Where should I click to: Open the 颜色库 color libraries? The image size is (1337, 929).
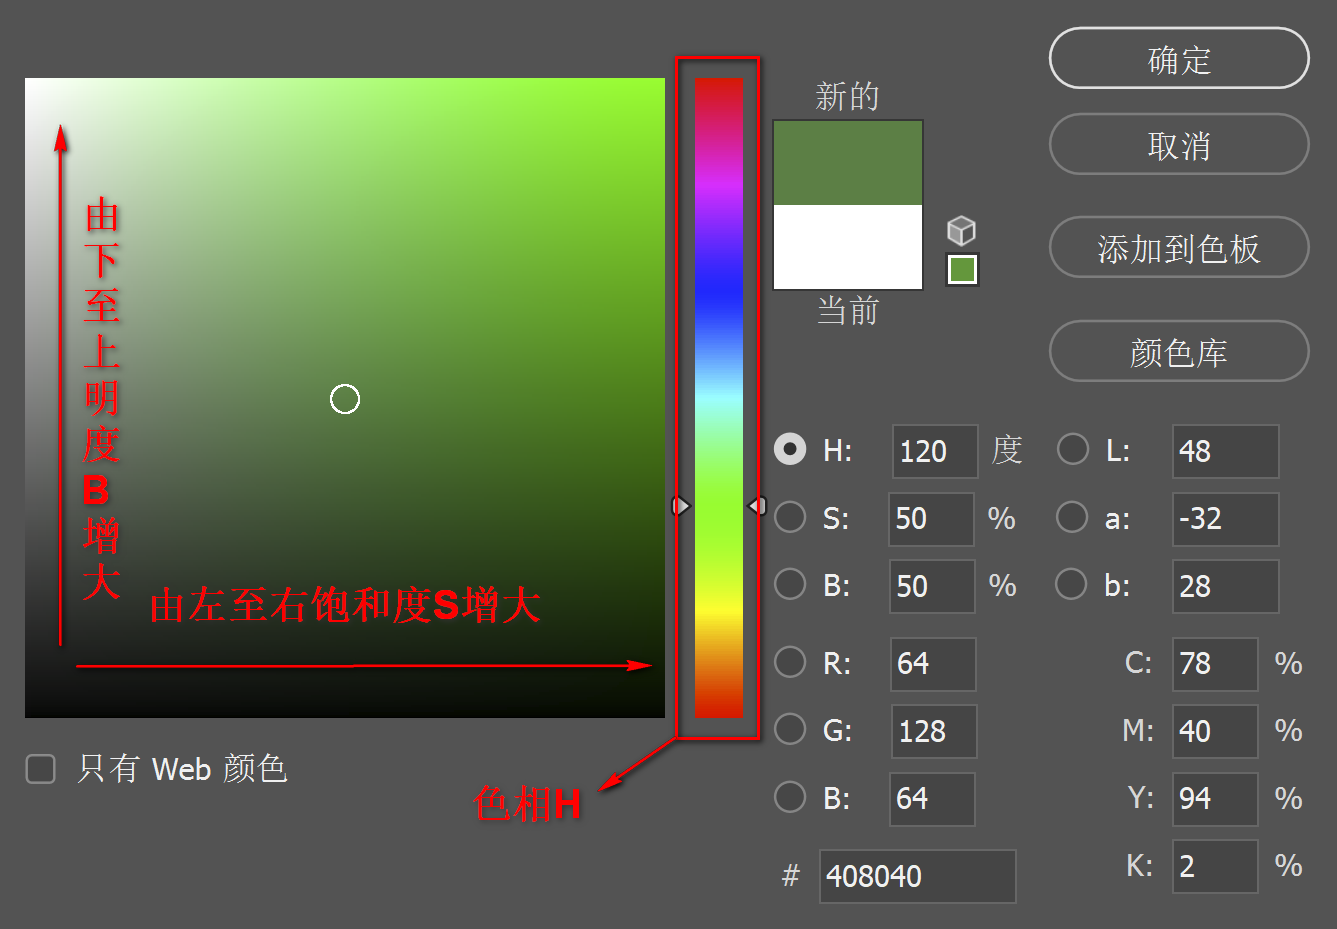point(1178,351)
